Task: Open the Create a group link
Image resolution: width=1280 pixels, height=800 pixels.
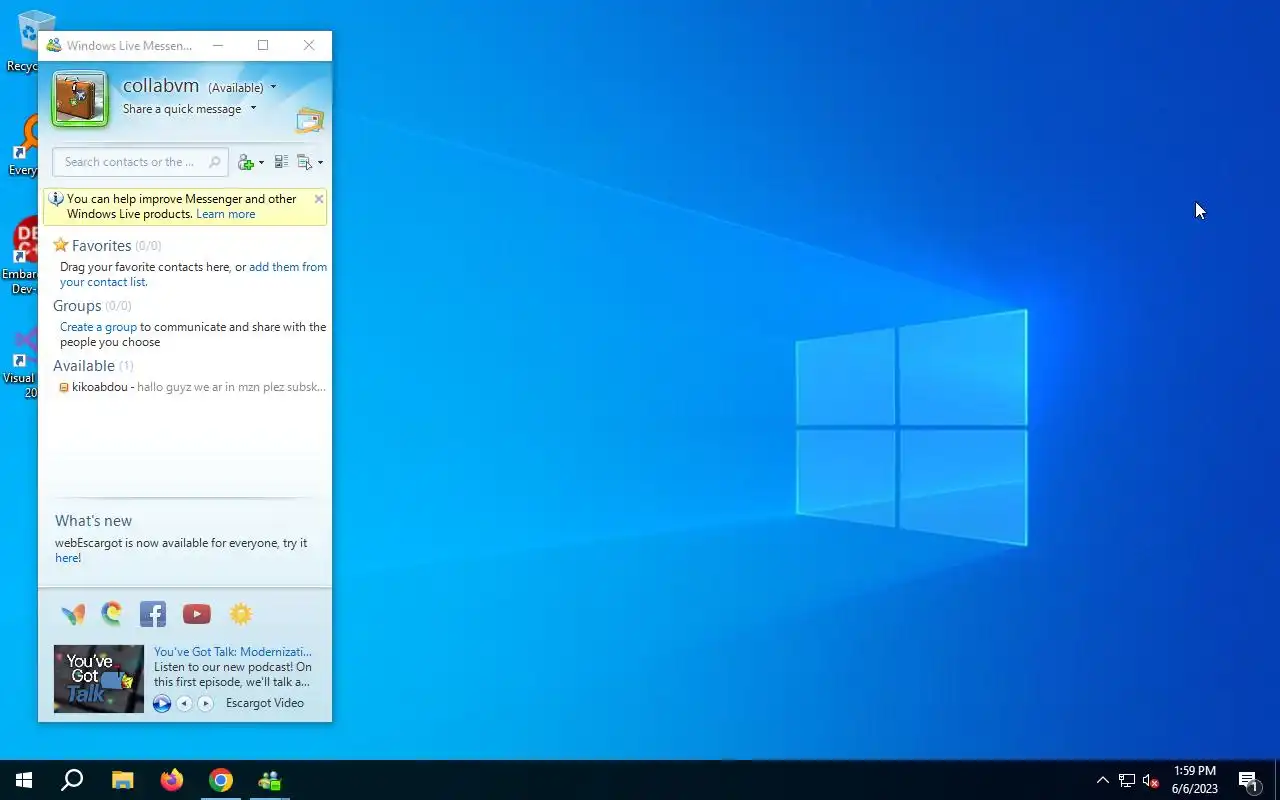Action: point(98,327)
